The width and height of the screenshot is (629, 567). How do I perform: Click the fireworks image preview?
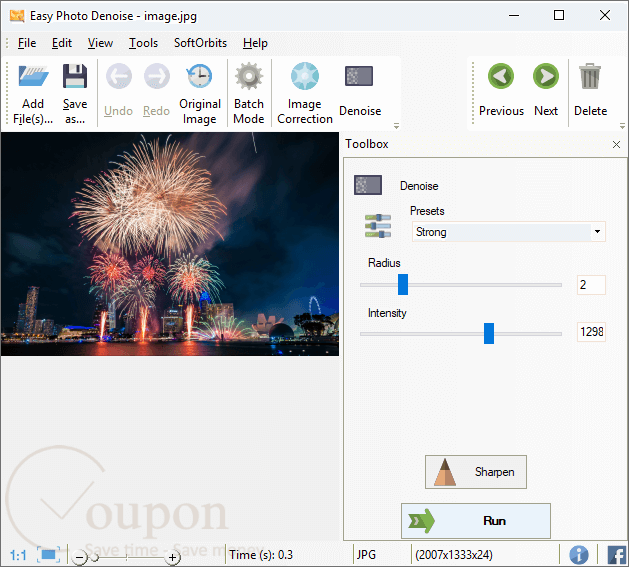click(170, 244)
